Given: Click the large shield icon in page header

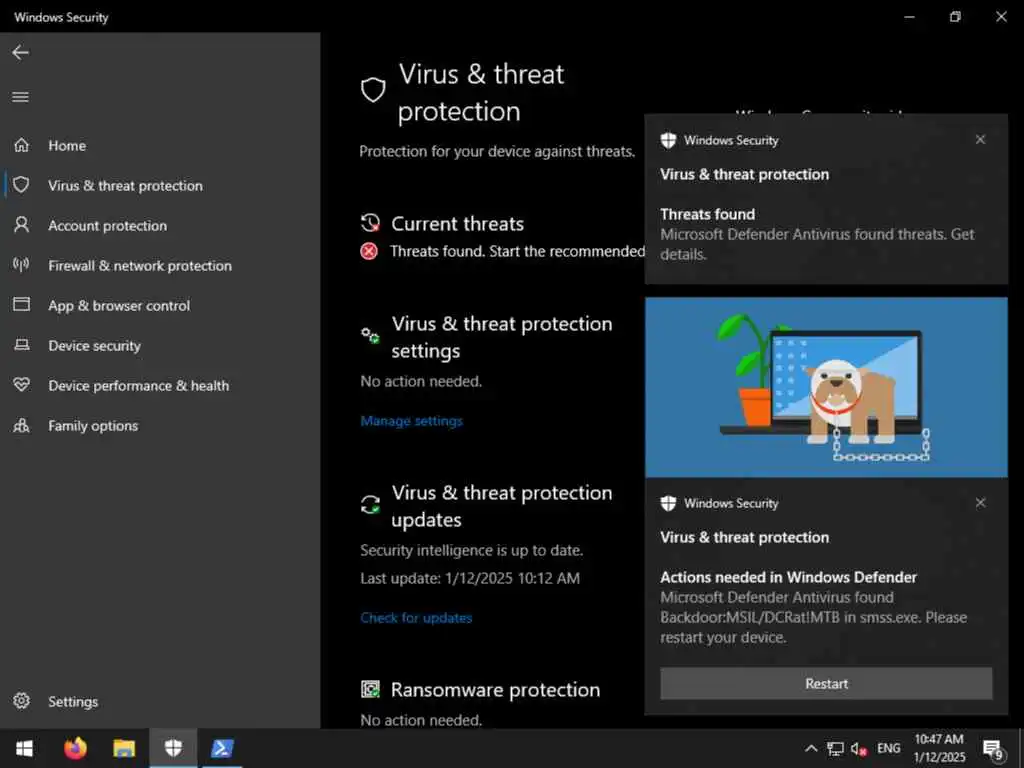Looking at the screenshot, I should [x=373, y=90].
